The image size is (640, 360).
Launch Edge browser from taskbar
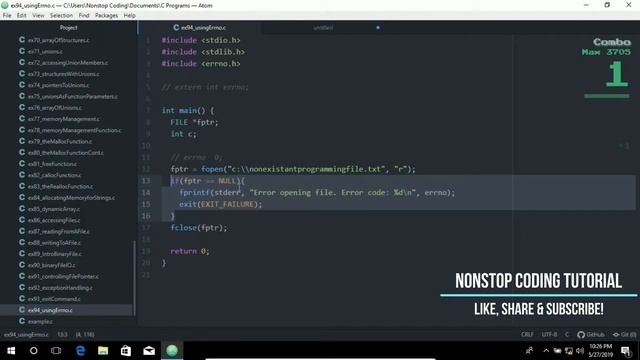pyautogui.click(x=80, y=351)
